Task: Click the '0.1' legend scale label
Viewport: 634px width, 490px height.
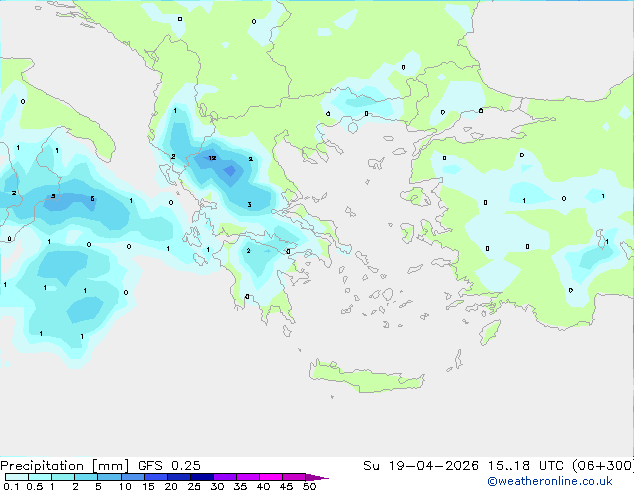Action: coord(11,486)
